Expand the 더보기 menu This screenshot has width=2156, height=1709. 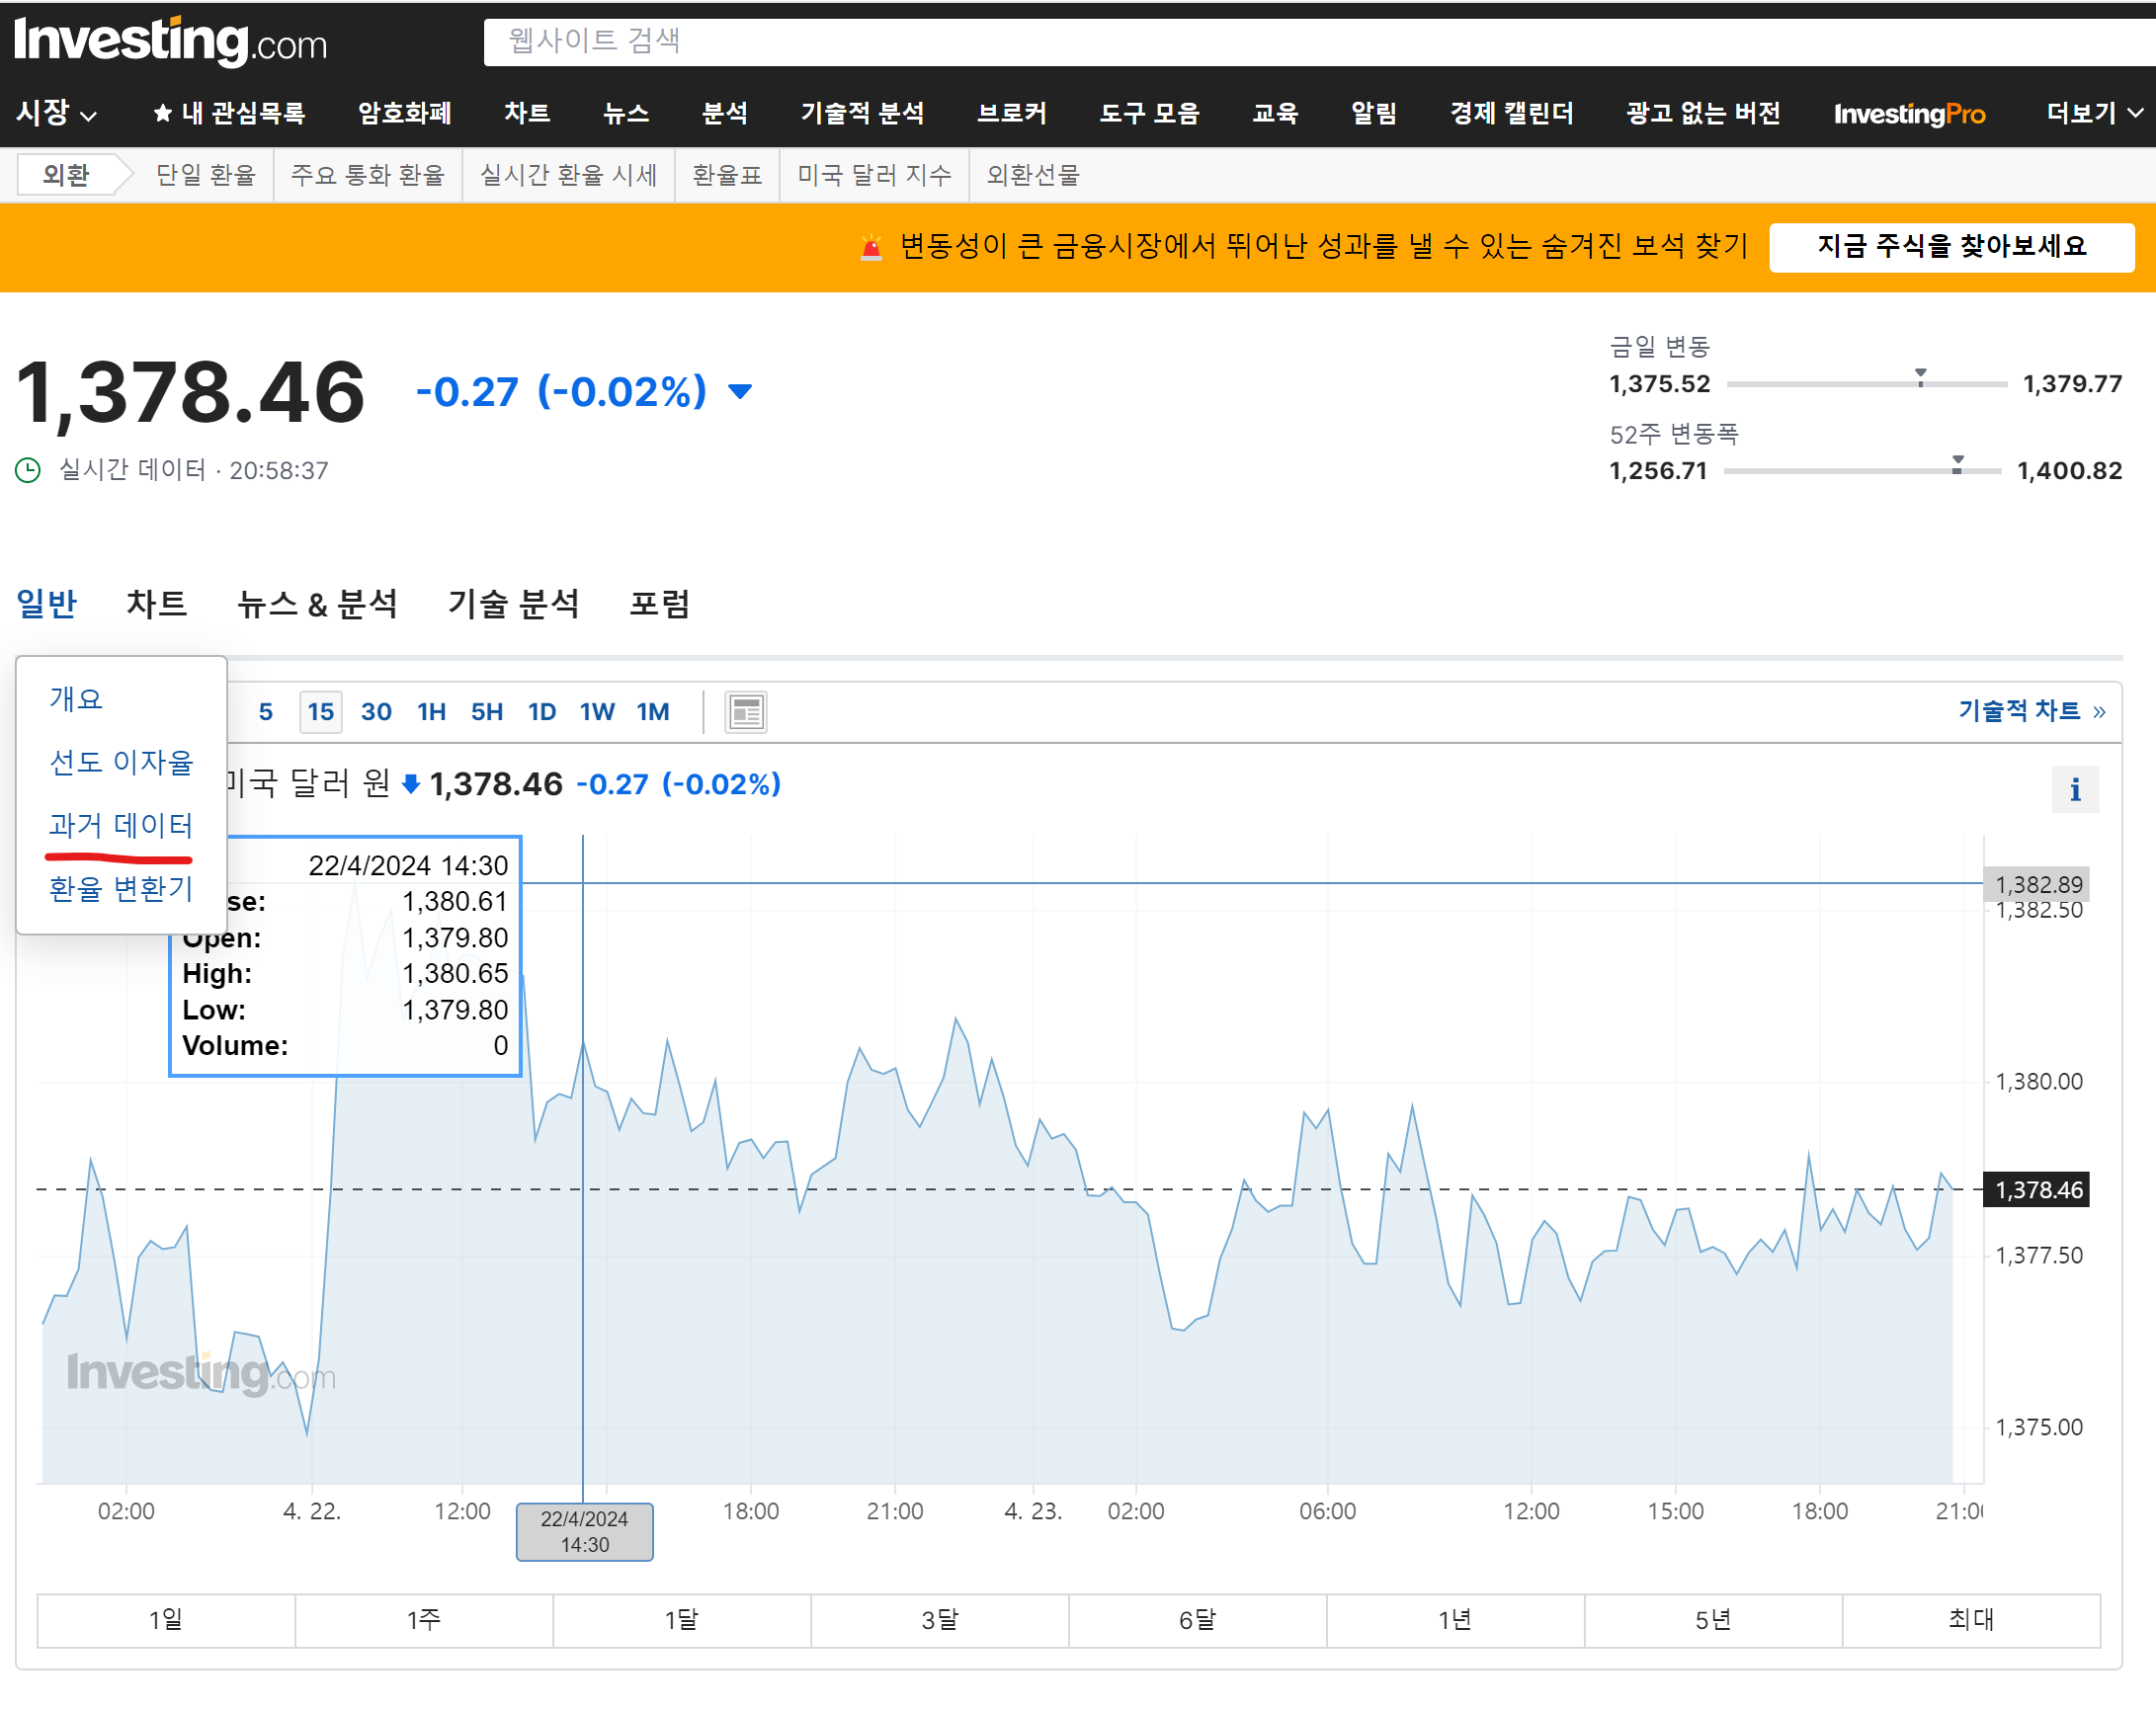[2093, 113]
